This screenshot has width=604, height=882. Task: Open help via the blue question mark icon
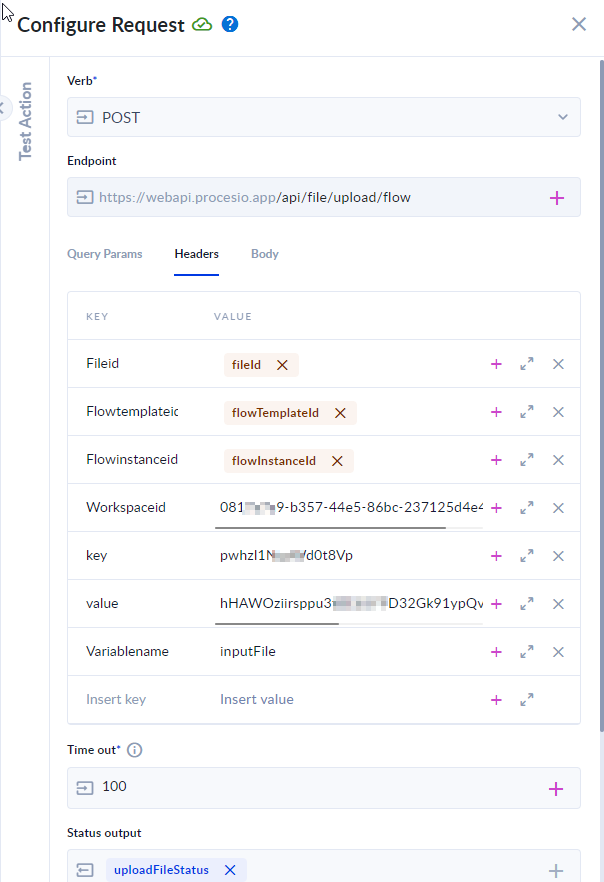click(x=229, y=23)
